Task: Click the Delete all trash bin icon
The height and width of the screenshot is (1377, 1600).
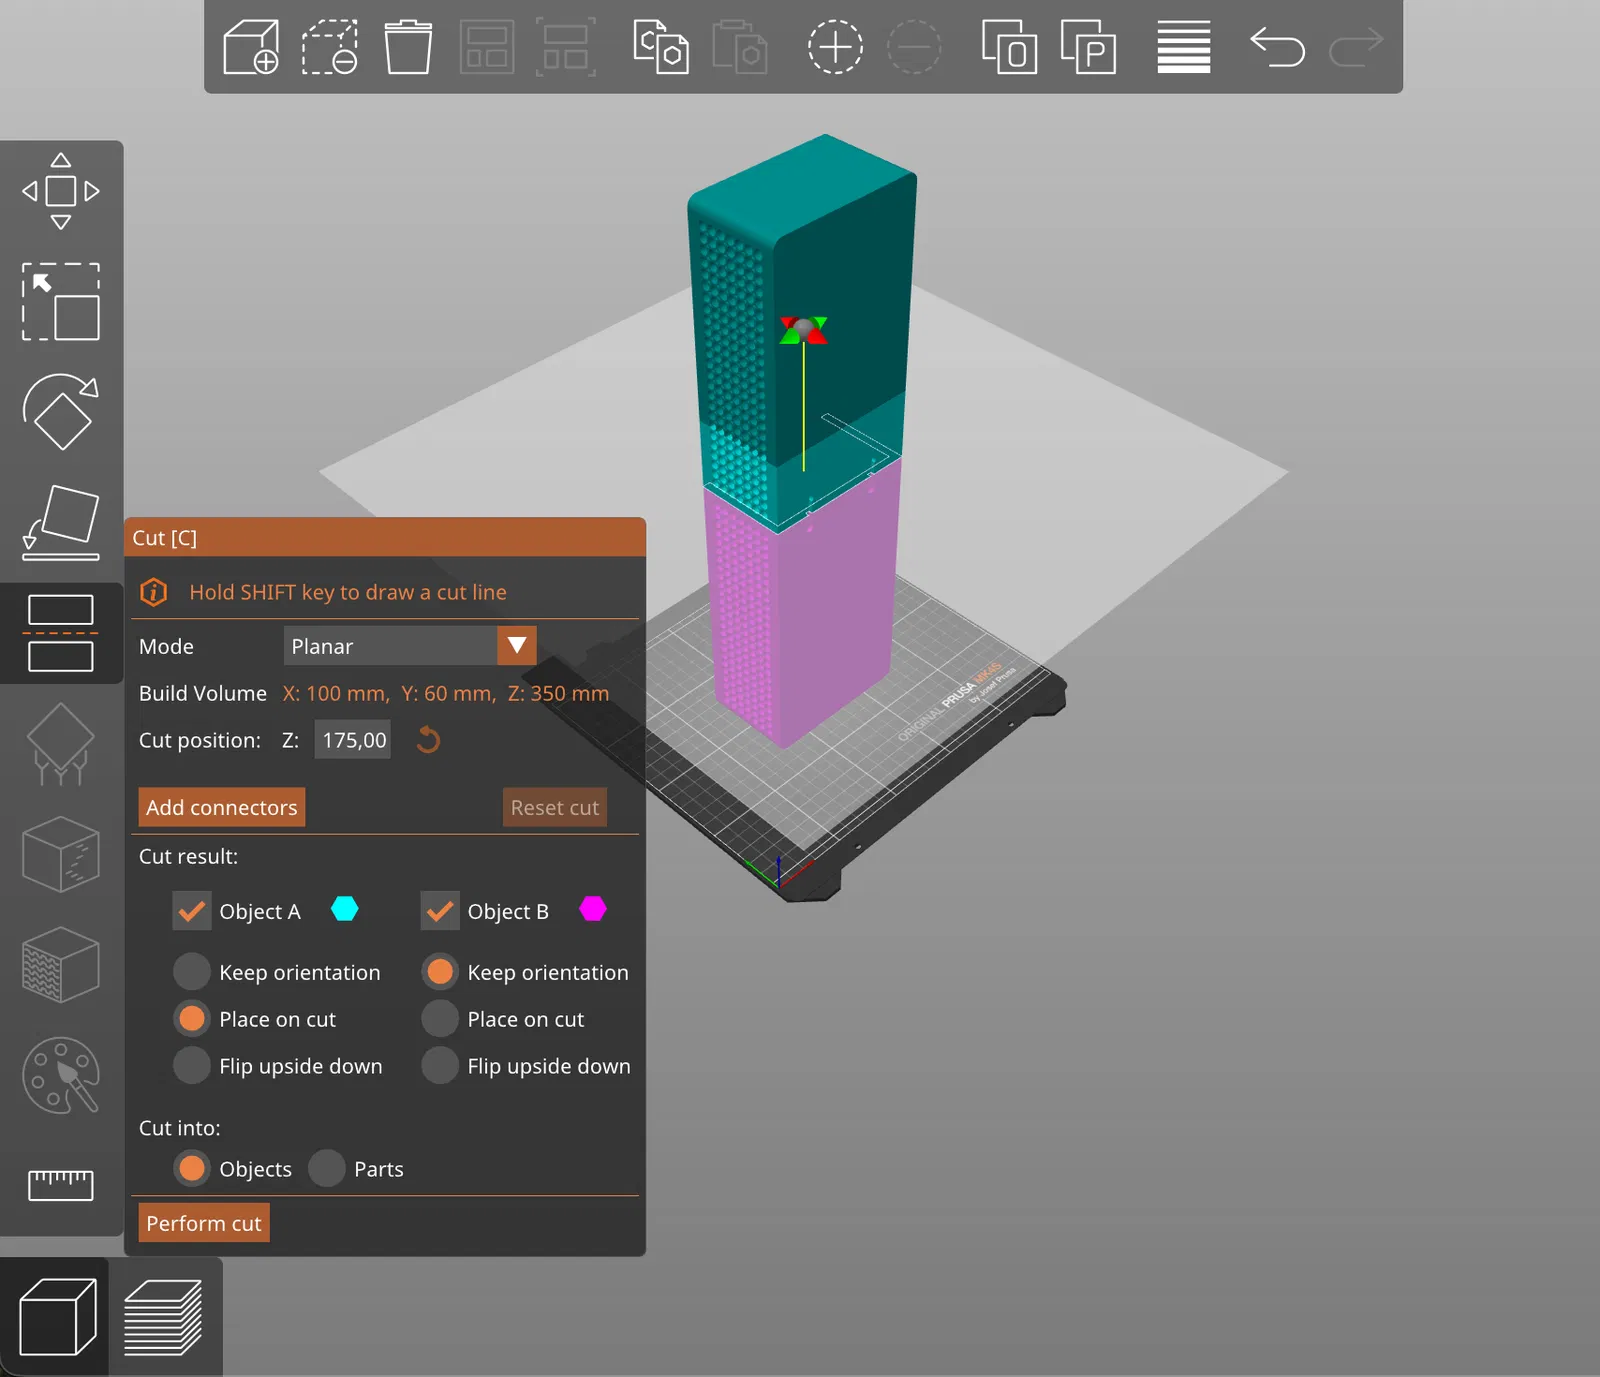Action: click(408, 47)
